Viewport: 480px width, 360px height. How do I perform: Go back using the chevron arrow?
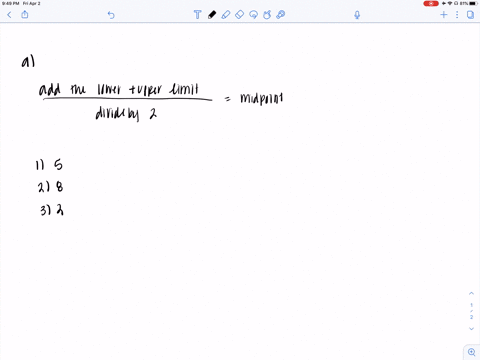pos(9,15)
